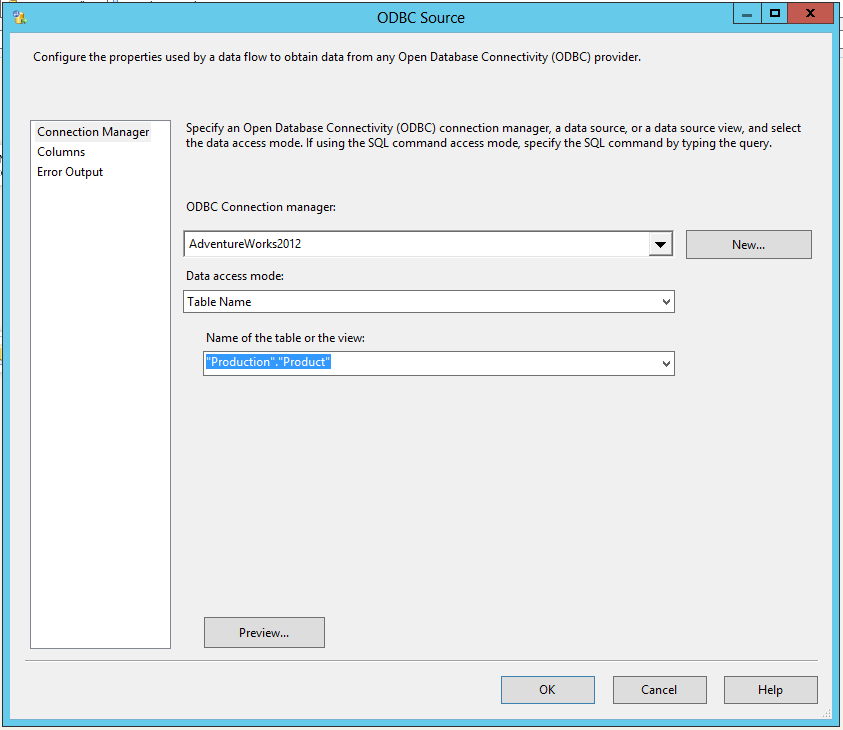The image size is (843, 730).
Task: Click the dialog title bar text ODBC Source
Action: coord(420,17)
